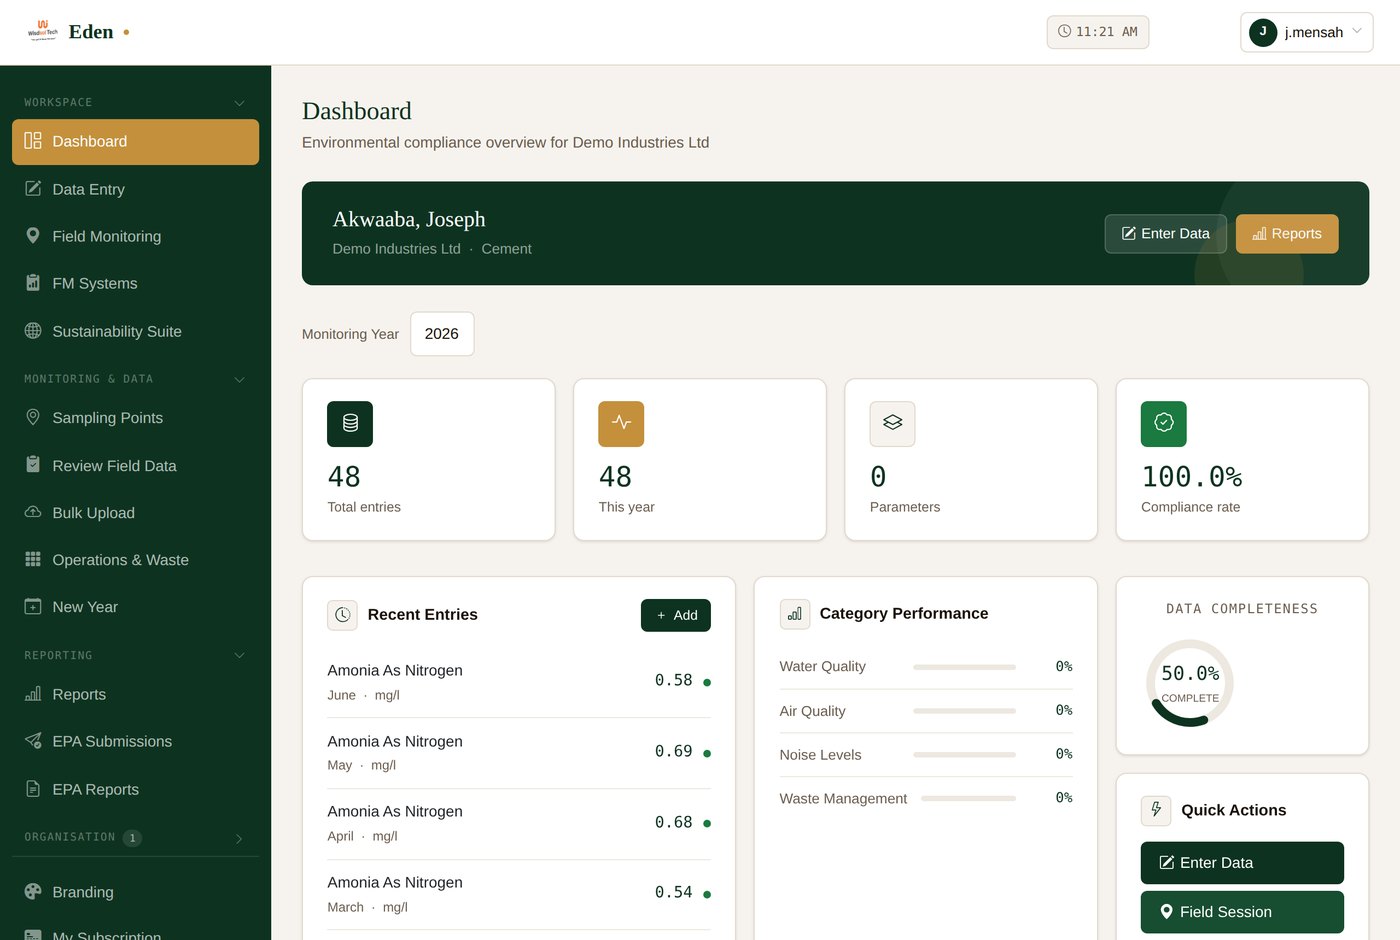Click the Sustainability Suite globe icon

coord(33,331)
